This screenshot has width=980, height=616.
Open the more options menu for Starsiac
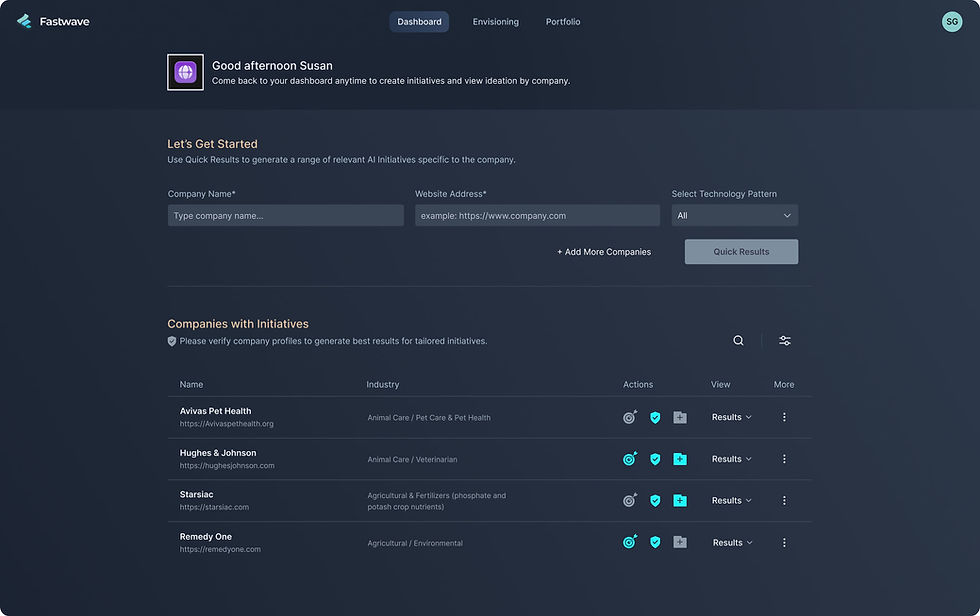784,500
